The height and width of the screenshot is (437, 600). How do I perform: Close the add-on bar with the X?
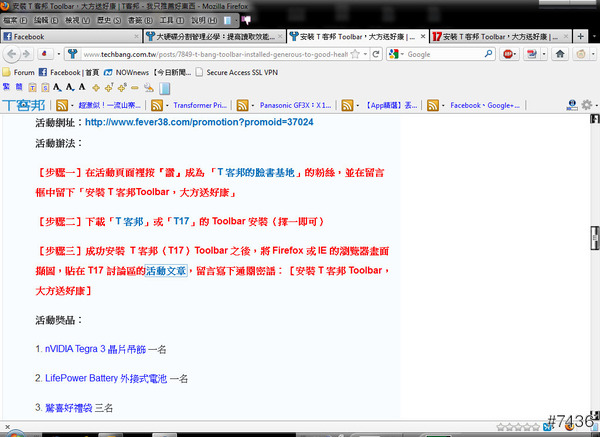[7, 429]
